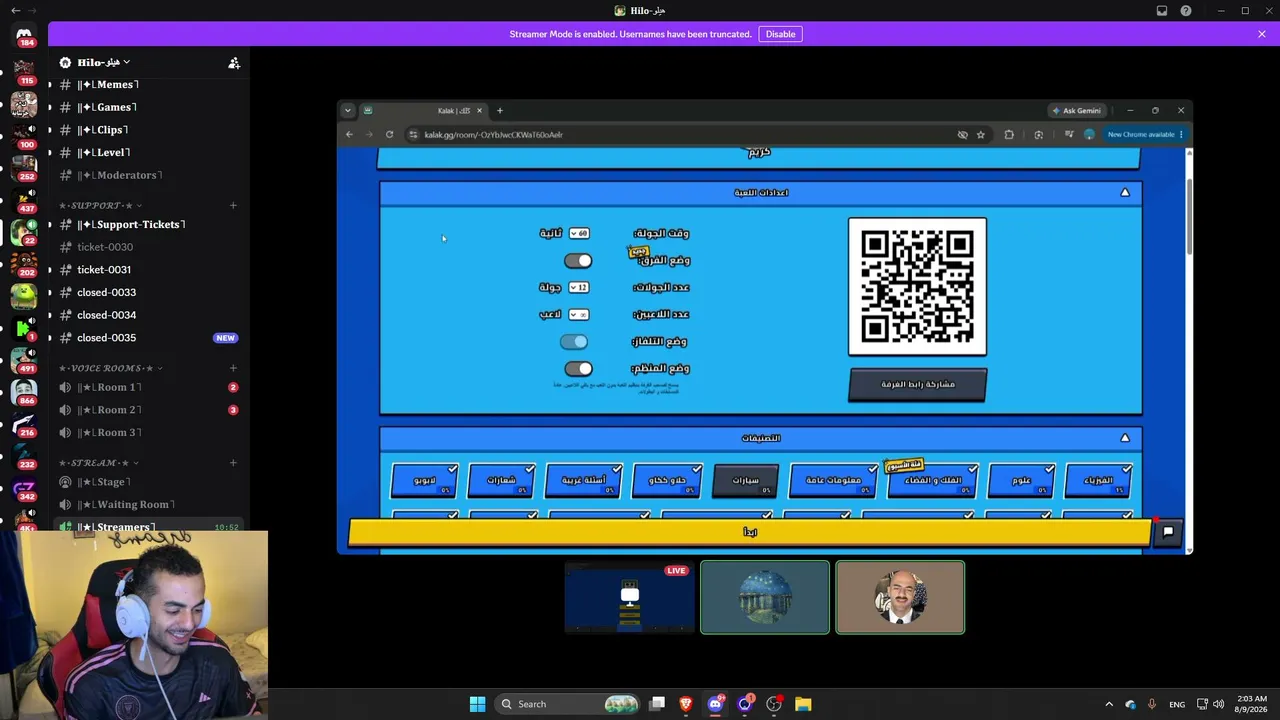Image resolution: width=1280 pixels, height=720 pixels.
Task: Disable Streamer Mode from the banner
Action: pos(780,34)
